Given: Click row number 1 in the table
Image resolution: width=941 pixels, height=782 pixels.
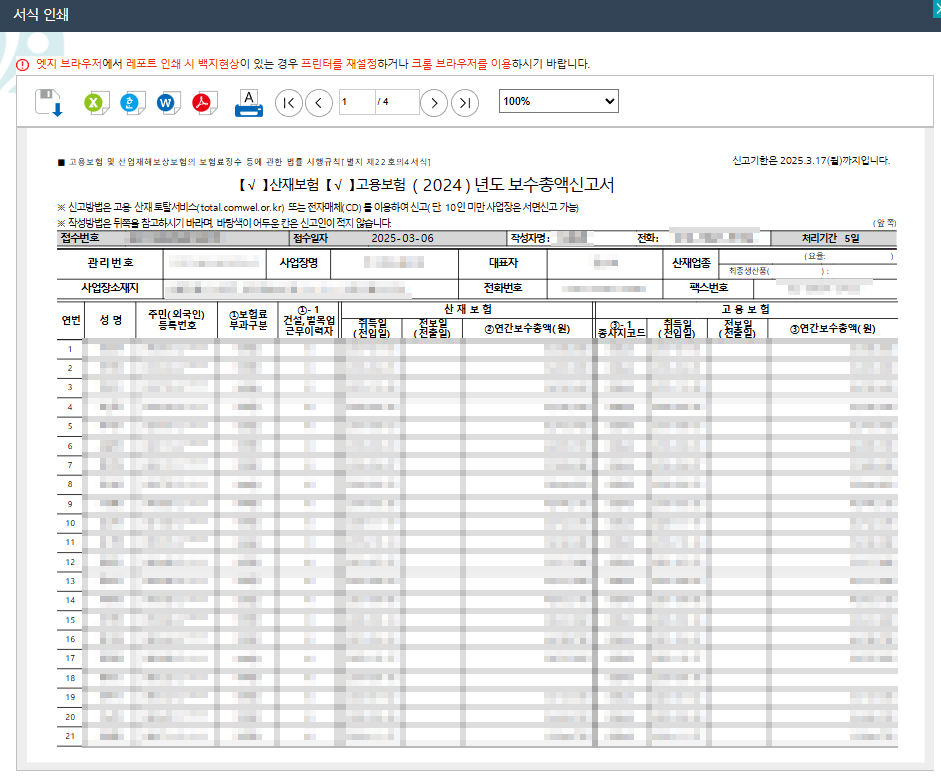Looking at the screenshot, I should click(x=70, y=349).
